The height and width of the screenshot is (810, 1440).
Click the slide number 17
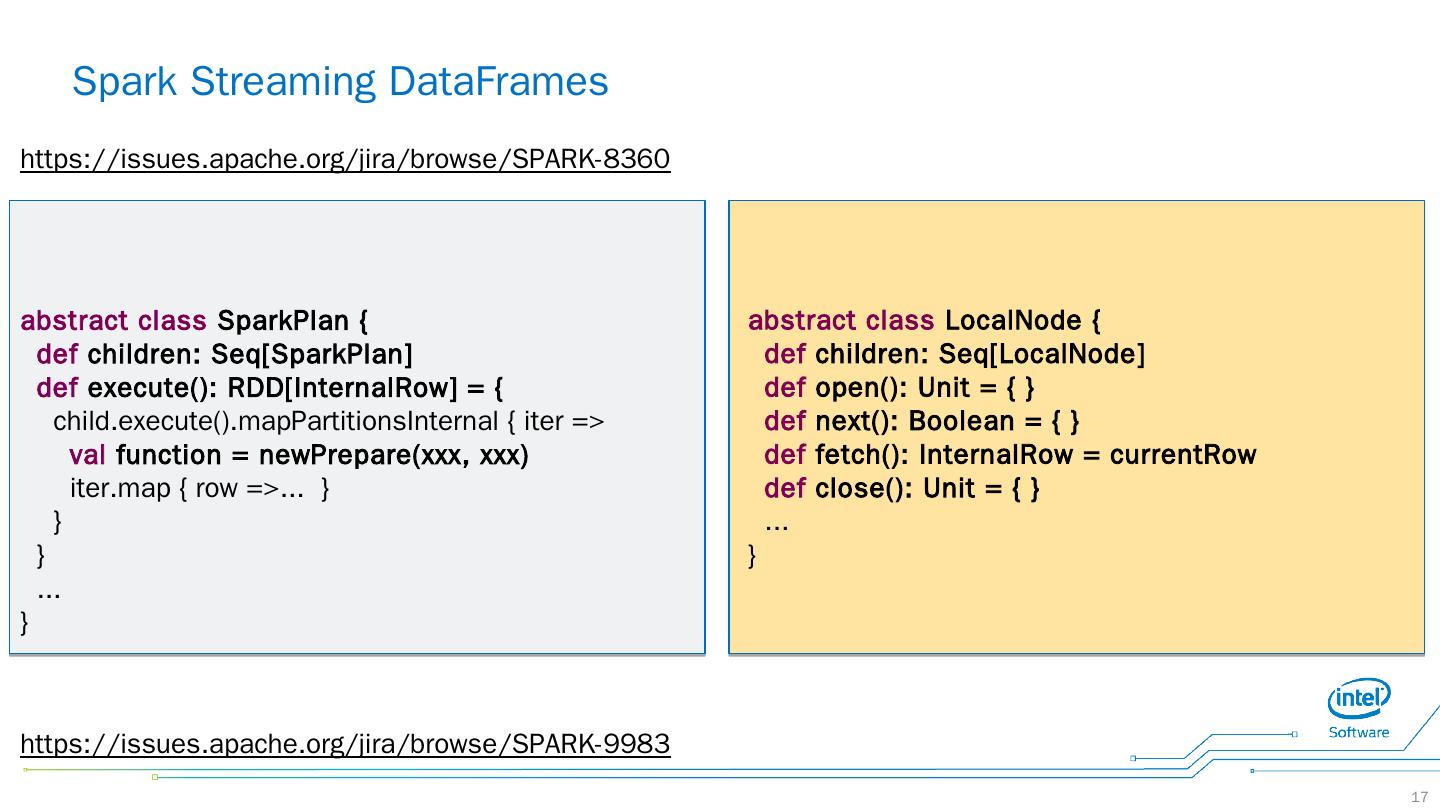coord(1419,797)
